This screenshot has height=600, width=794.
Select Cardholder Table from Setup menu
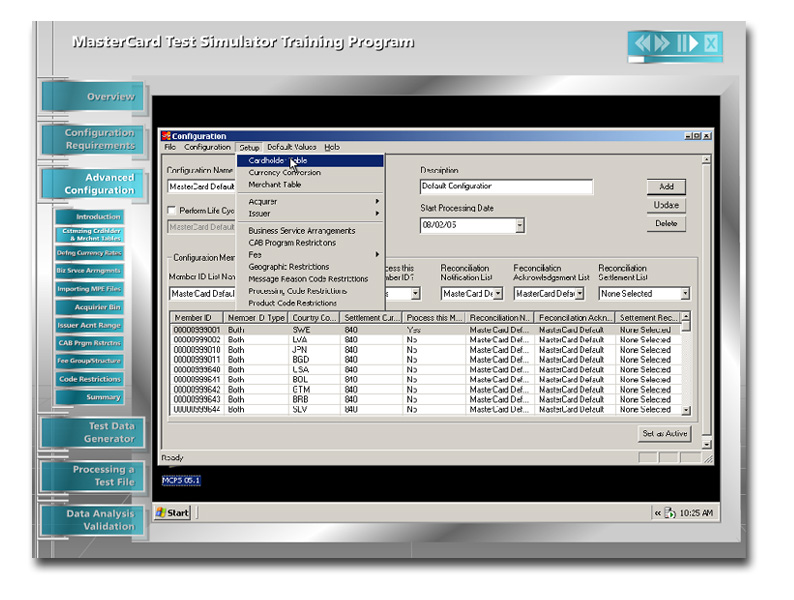tap(310, 161)
